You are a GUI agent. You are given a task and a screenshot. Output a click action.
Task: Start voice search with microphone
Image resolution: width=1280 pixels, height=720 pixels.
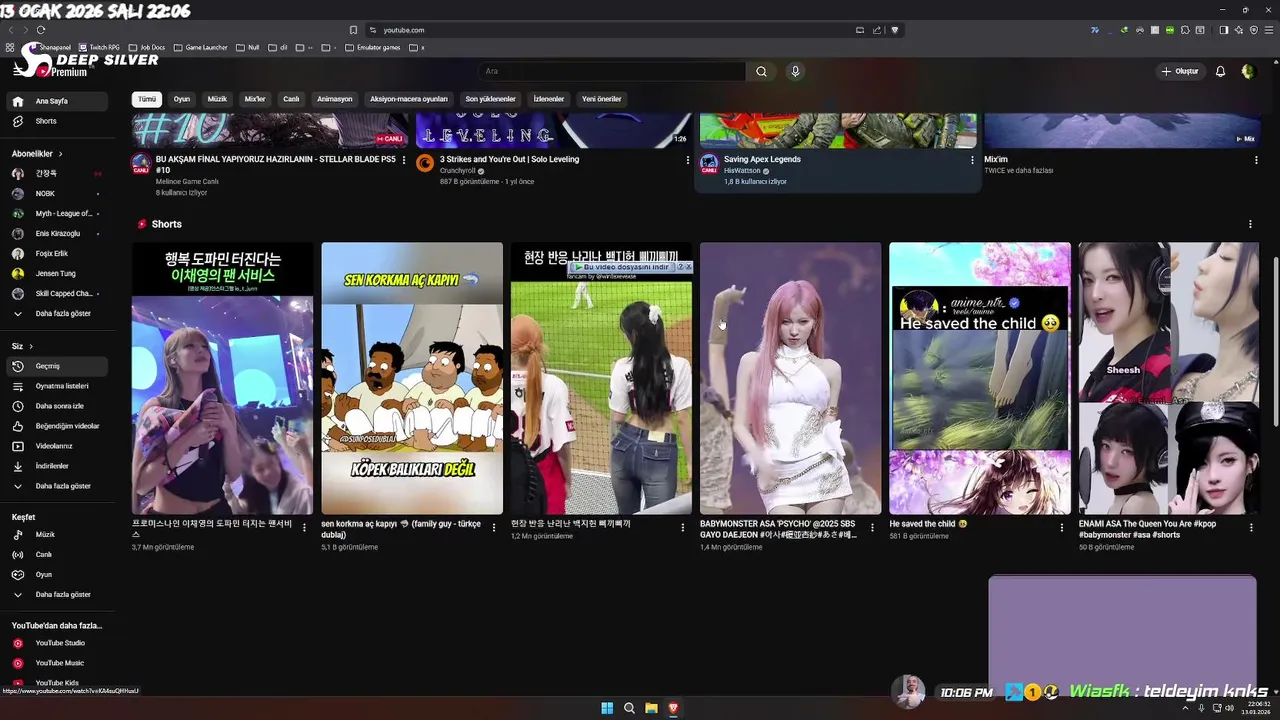pyautogui.click(x=795, y=71)
